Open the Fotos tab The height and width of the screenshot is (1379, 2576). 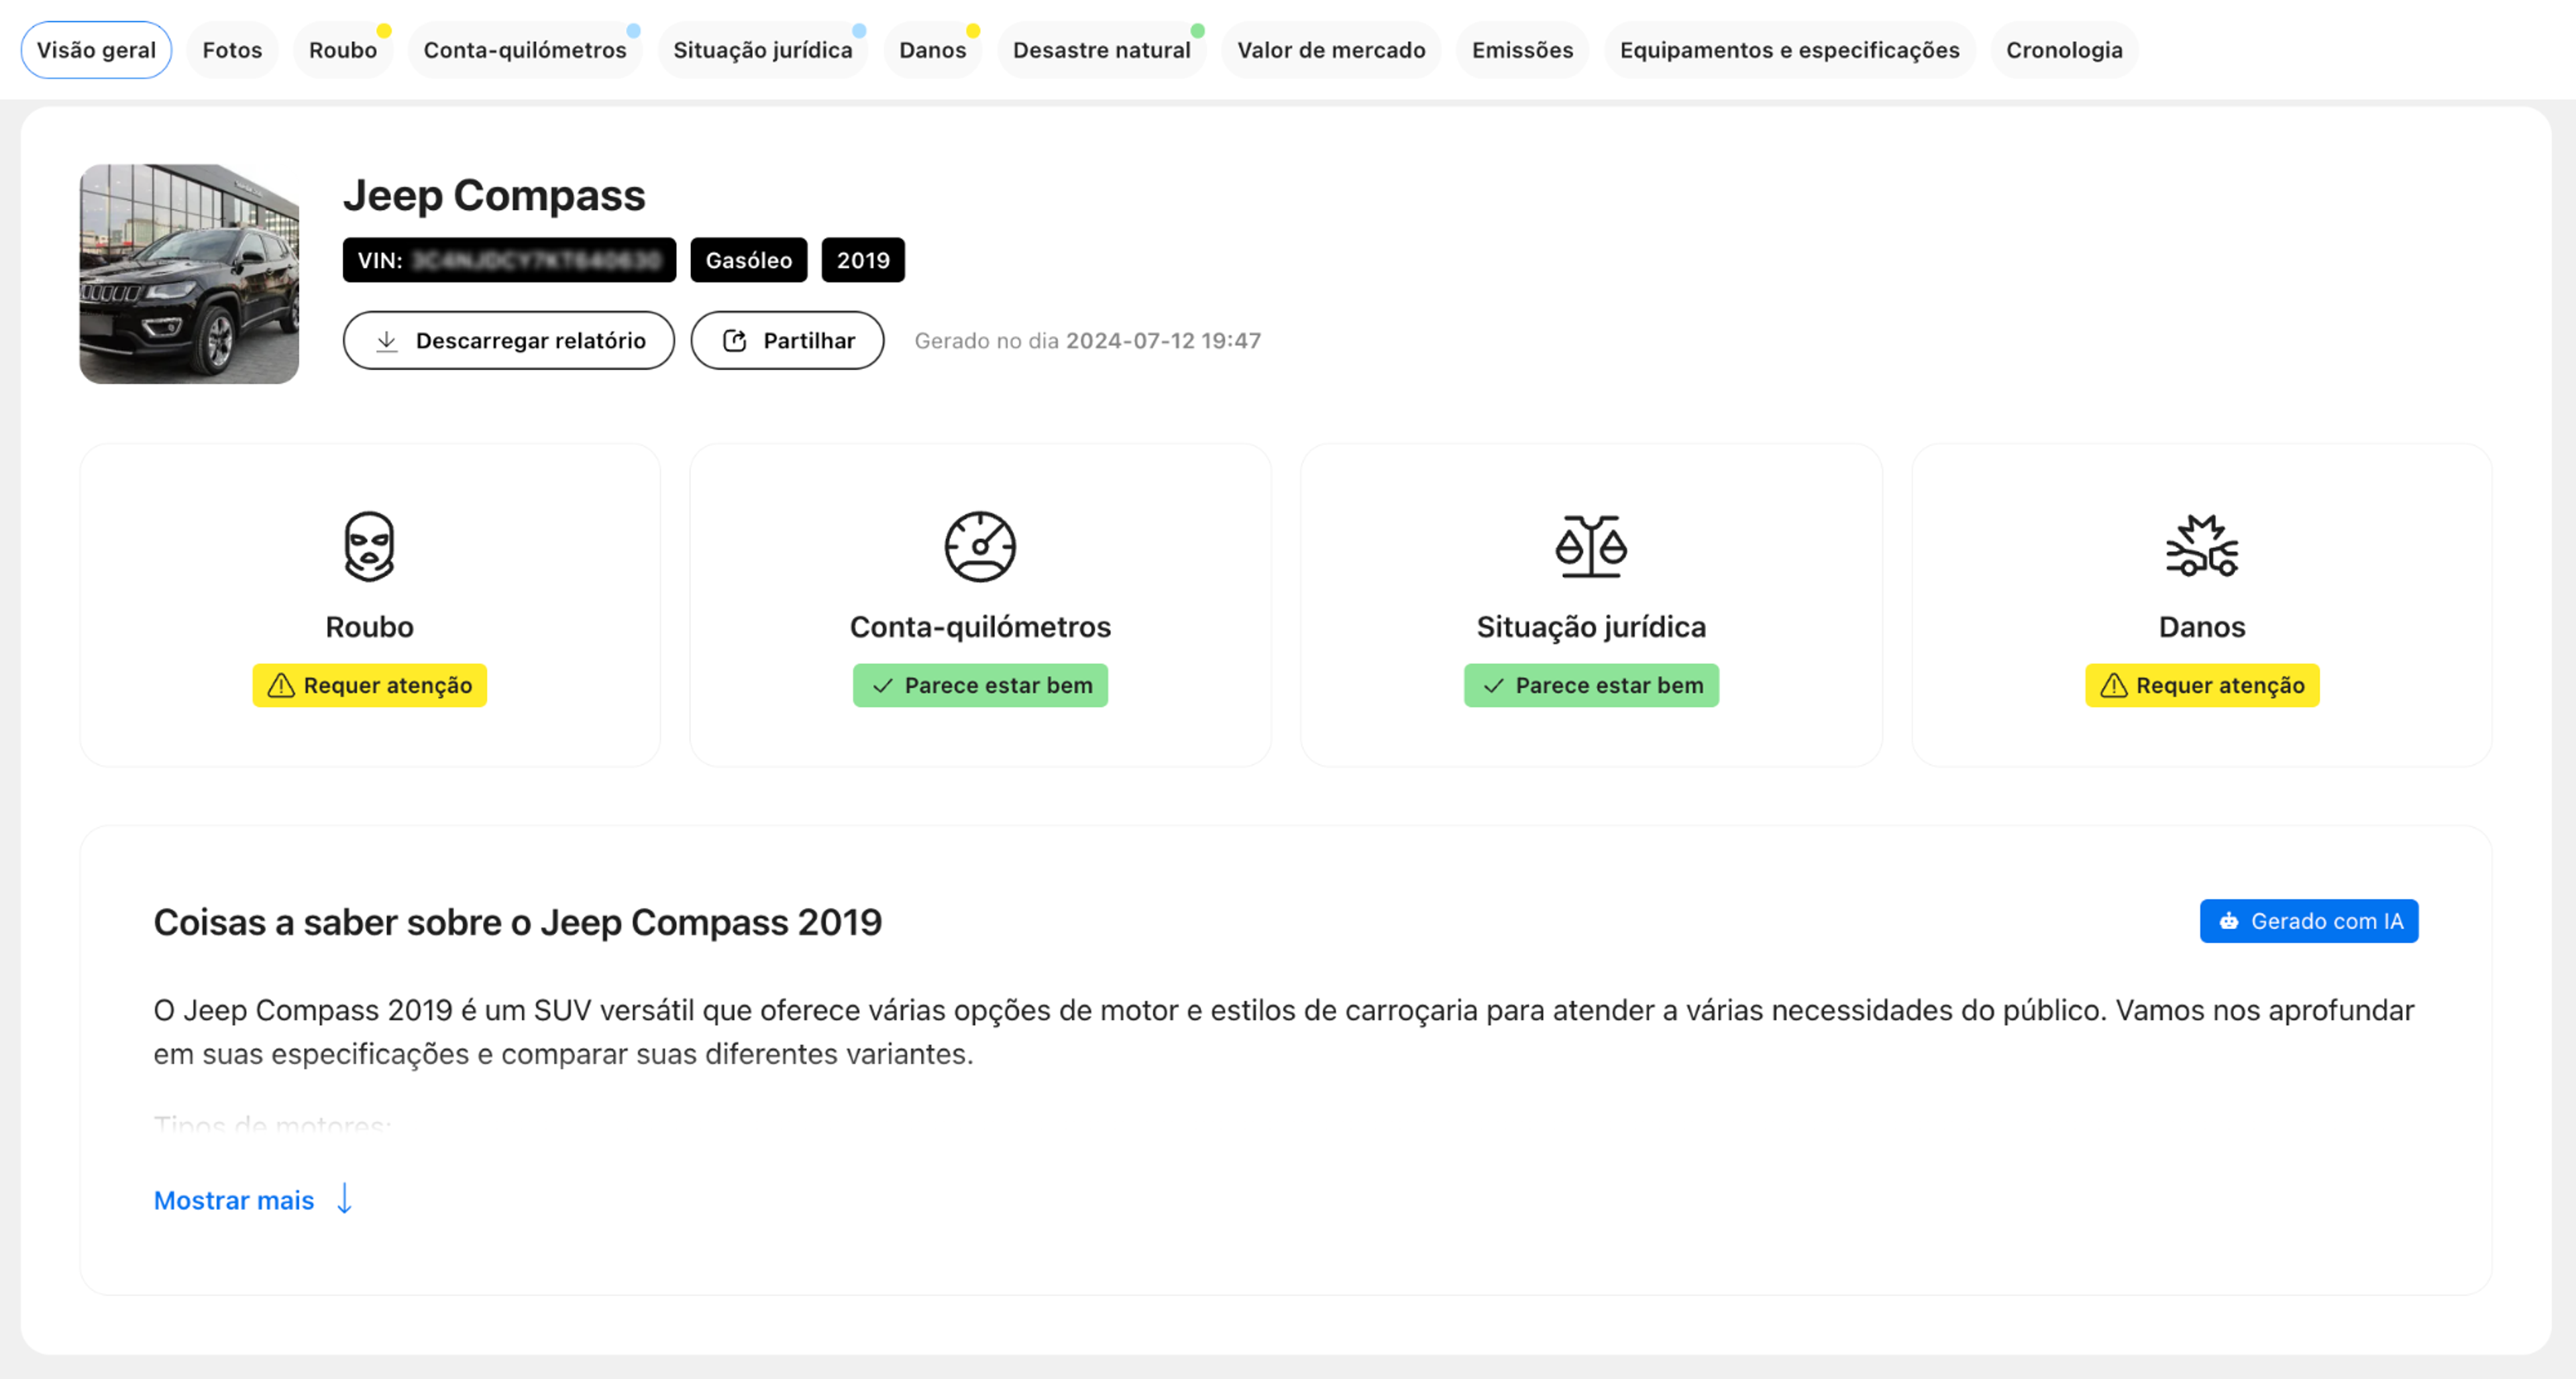[232, 50]
